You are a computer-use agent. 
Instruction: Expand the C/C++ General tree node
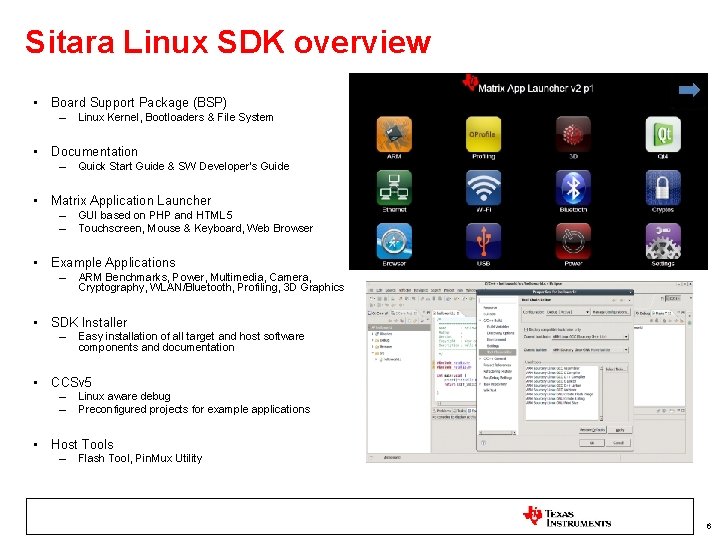(x=480, y=359)
